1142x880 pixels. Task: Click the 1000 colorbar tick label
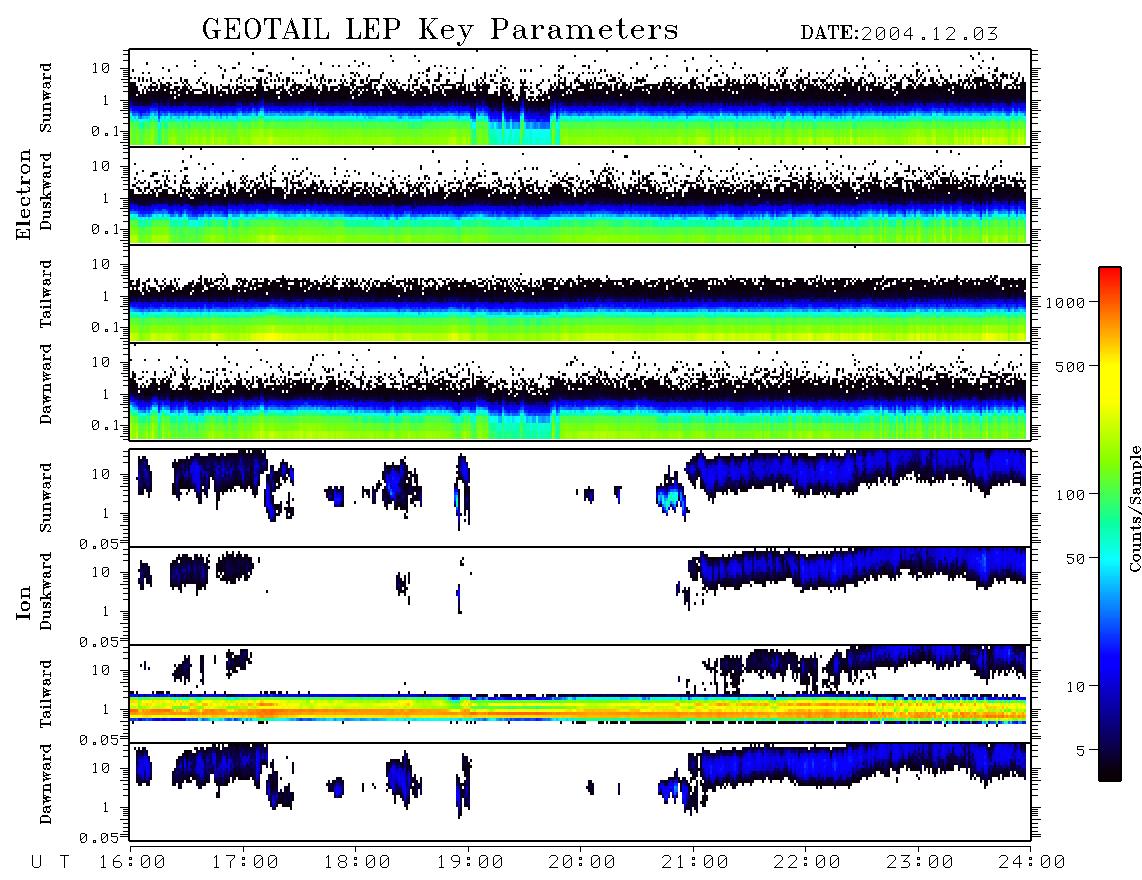coord(1065,303)
